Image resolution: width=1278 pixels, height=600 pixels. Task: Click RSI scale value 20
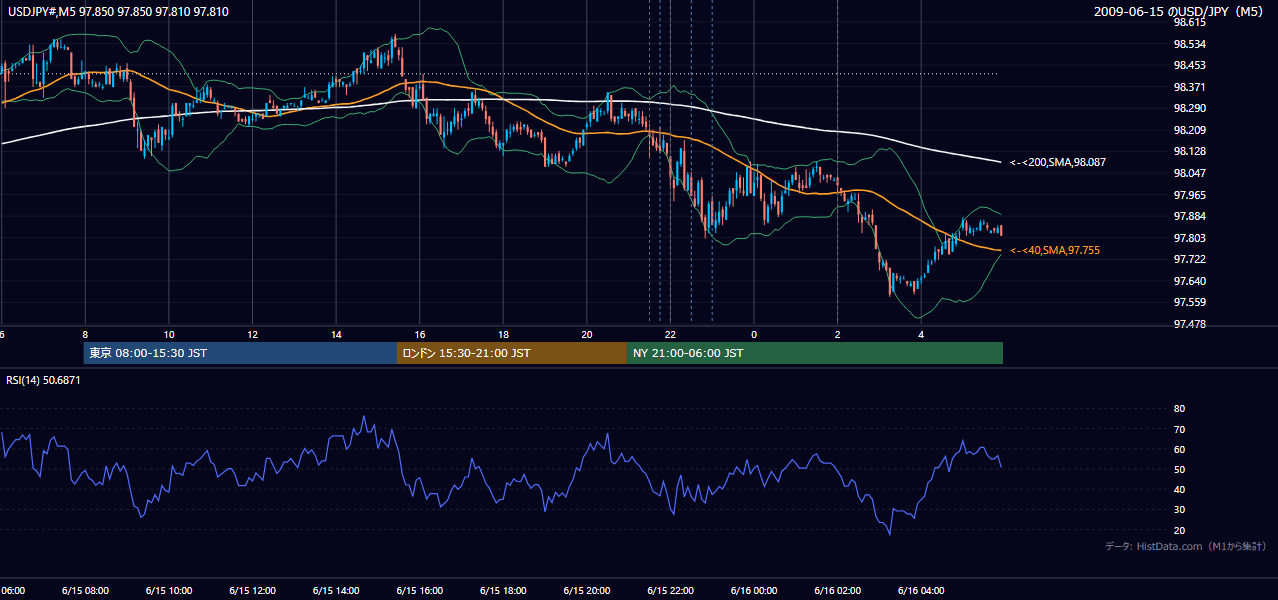point(1179,530)
